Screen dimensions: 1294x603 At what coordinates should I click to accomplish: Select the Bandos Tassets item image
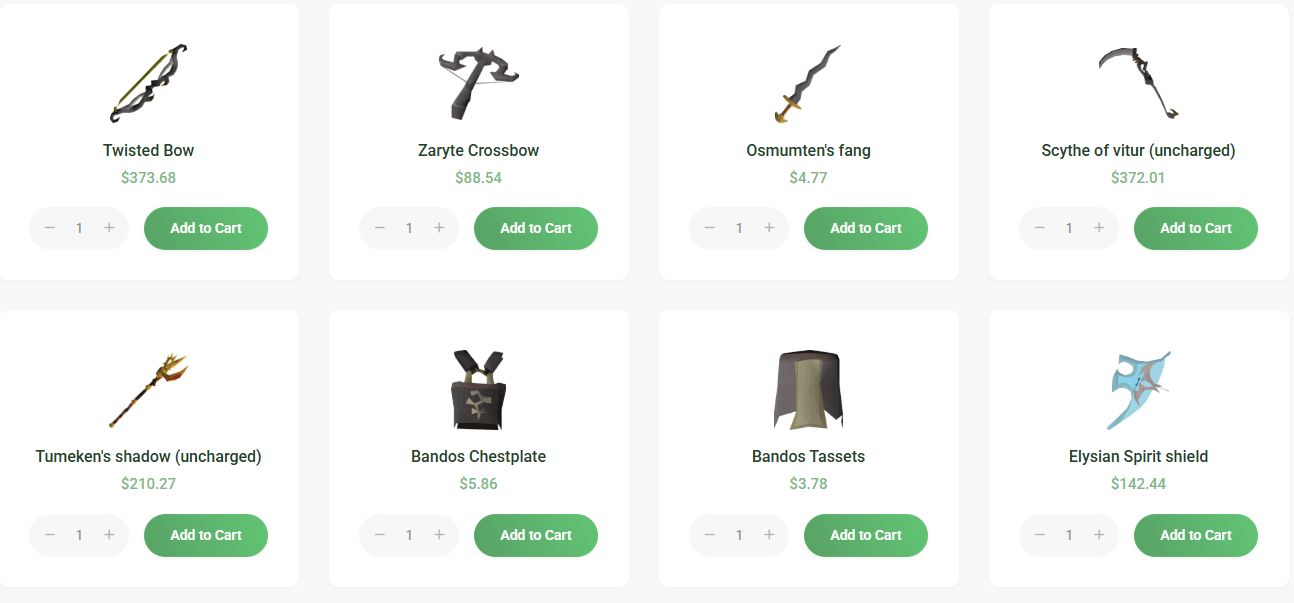click(x=808, y=390)
